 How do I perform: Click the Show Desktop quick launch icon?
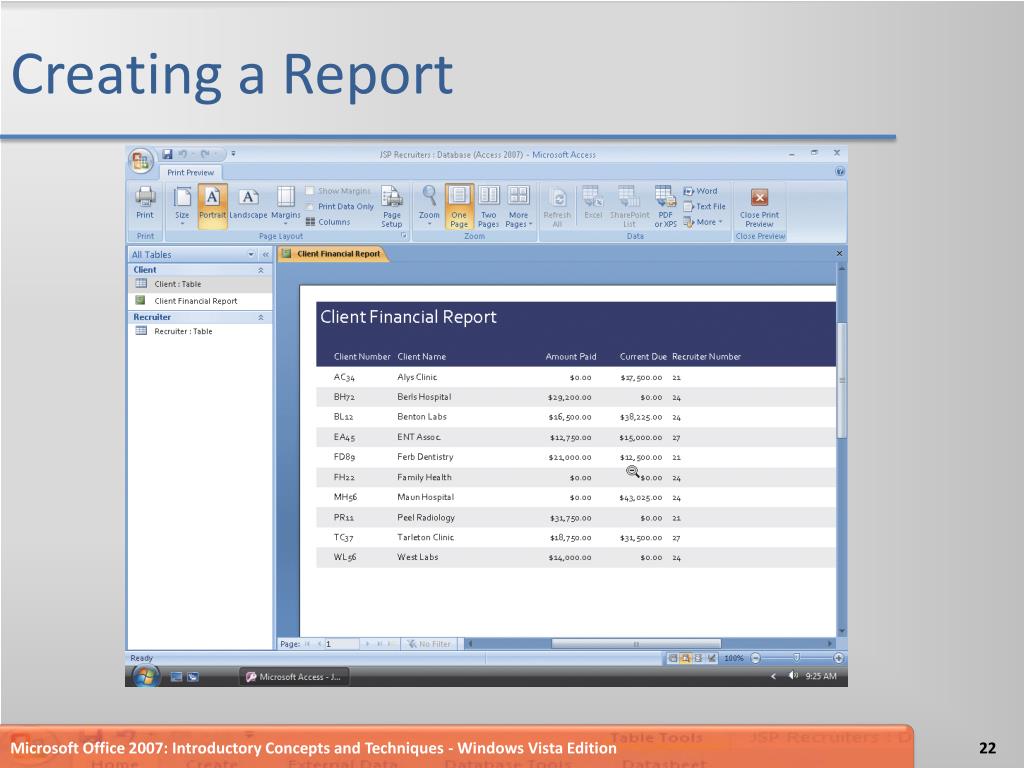coord(176,677)
